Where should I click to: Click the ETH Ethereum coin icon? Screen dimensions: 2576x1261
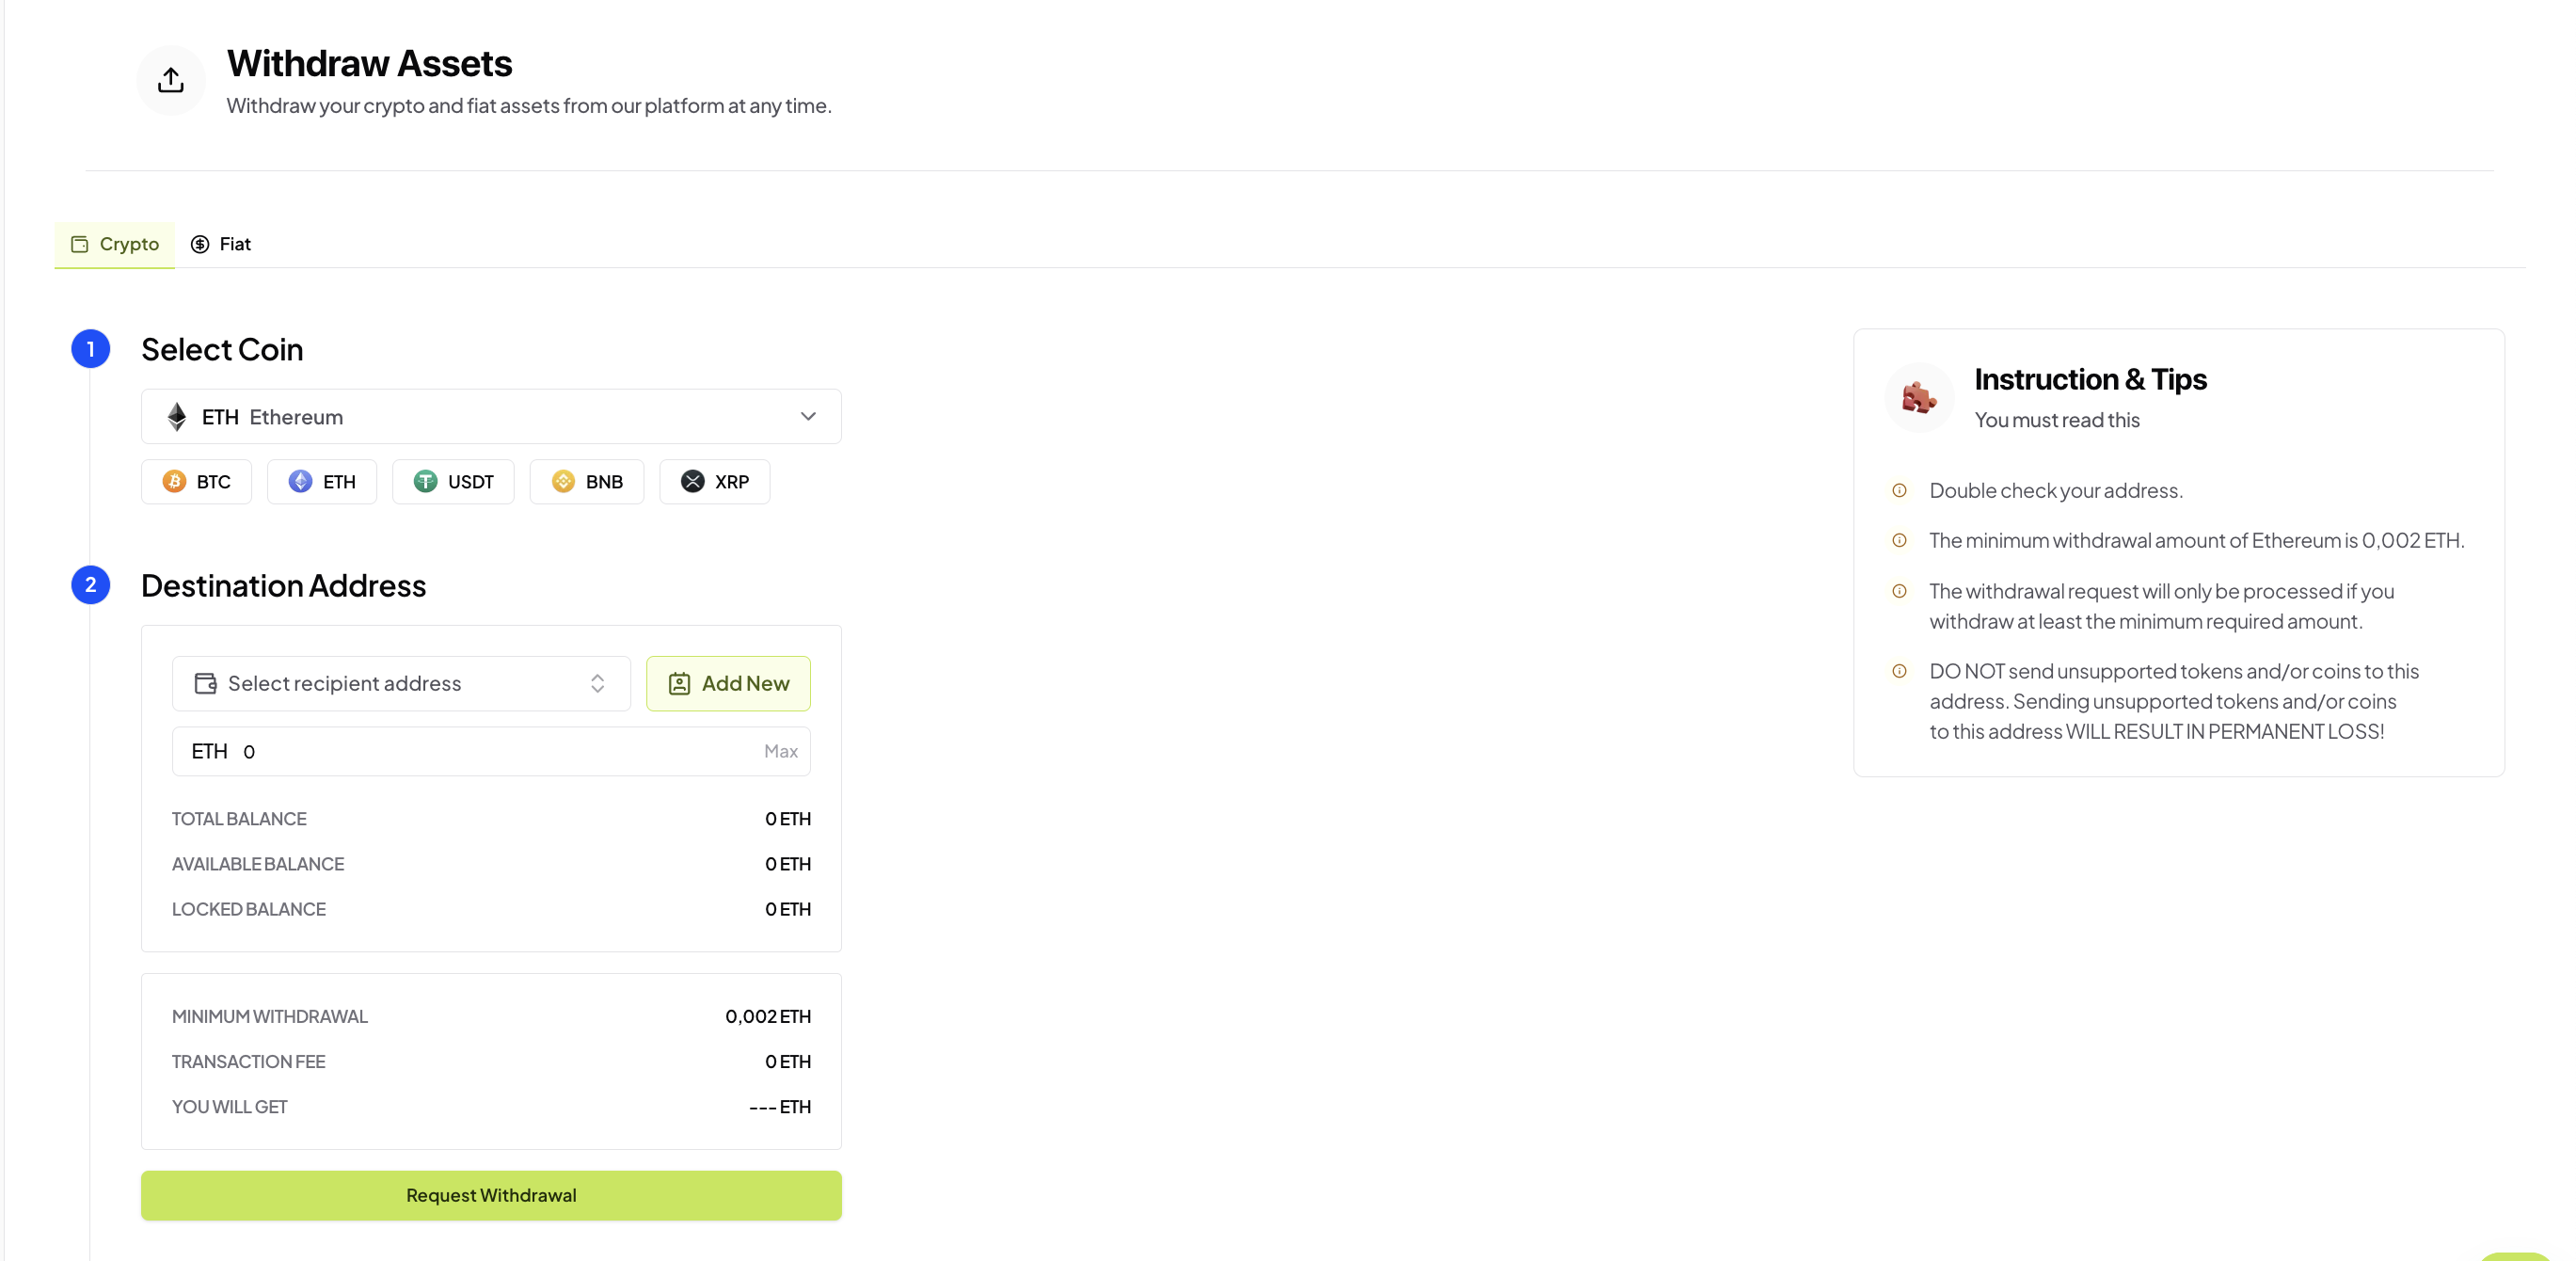click(x=179, y=416)
